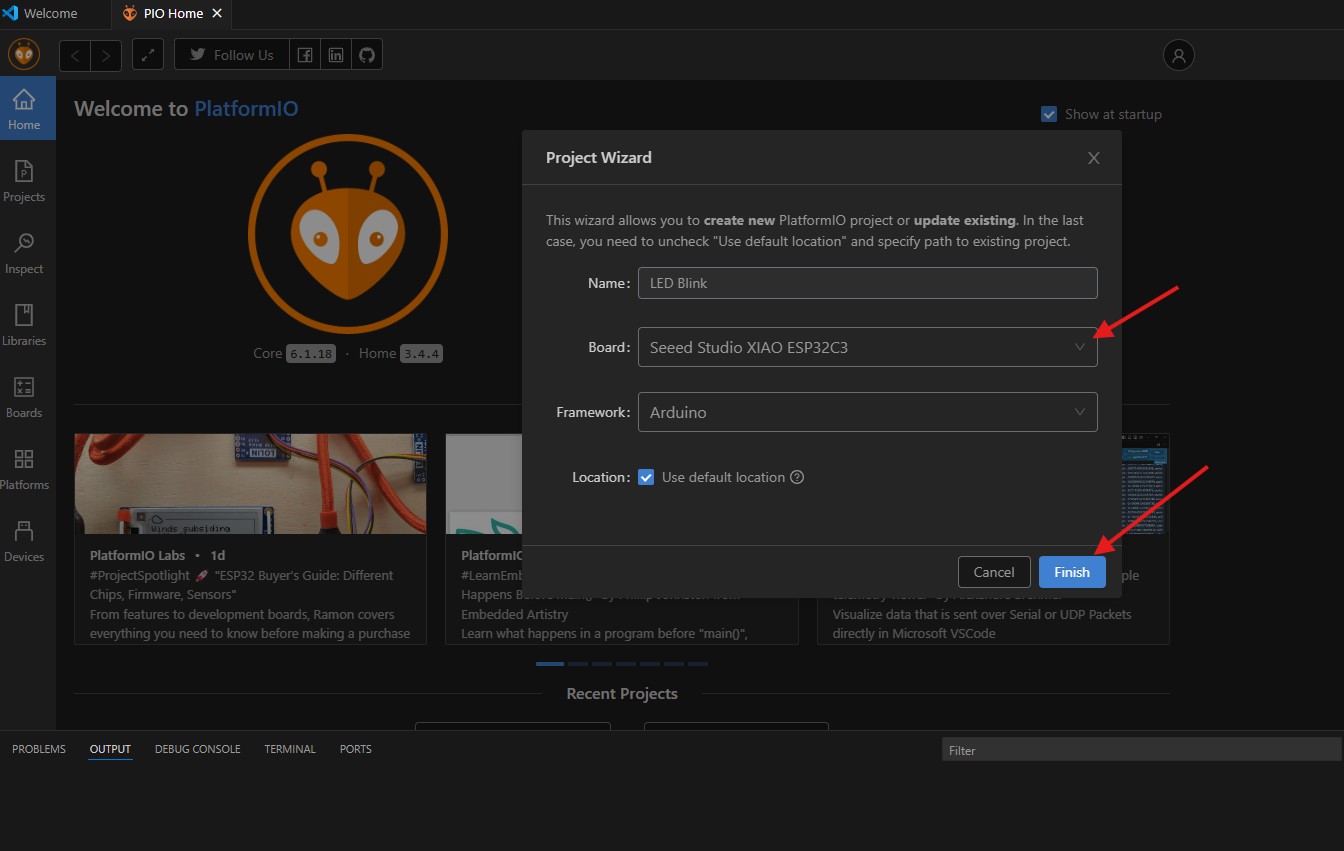This screenshot has height=851, width=1344.
Task: Open the DEBUG CONSOLE panel tab
Action: click(x=198, y=749)
